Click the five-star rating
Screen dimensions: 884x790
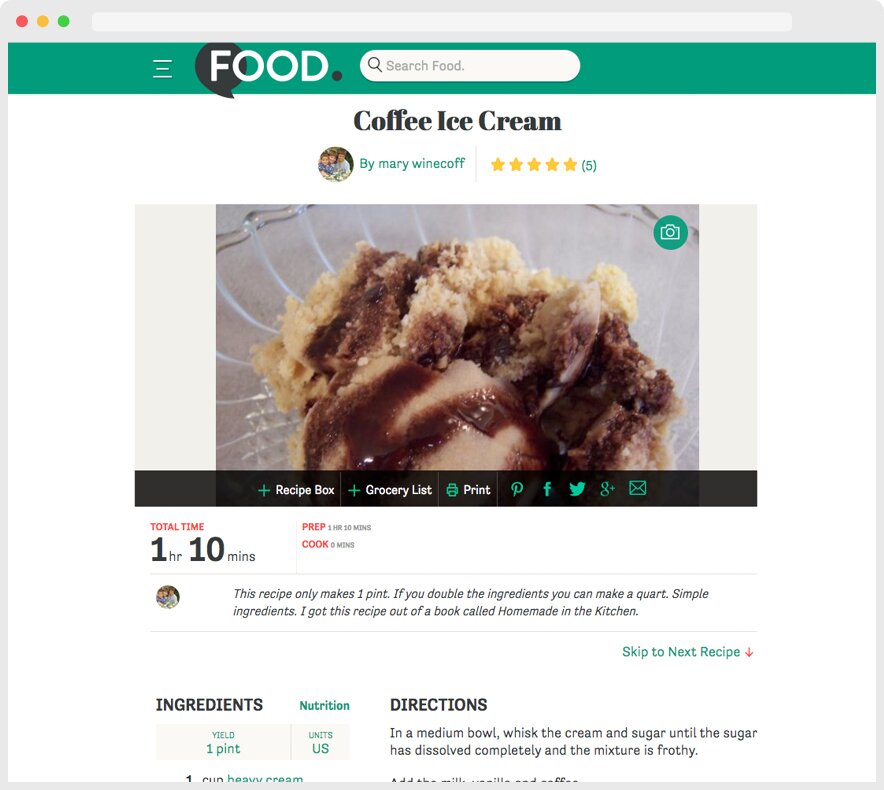coord(534,165)
